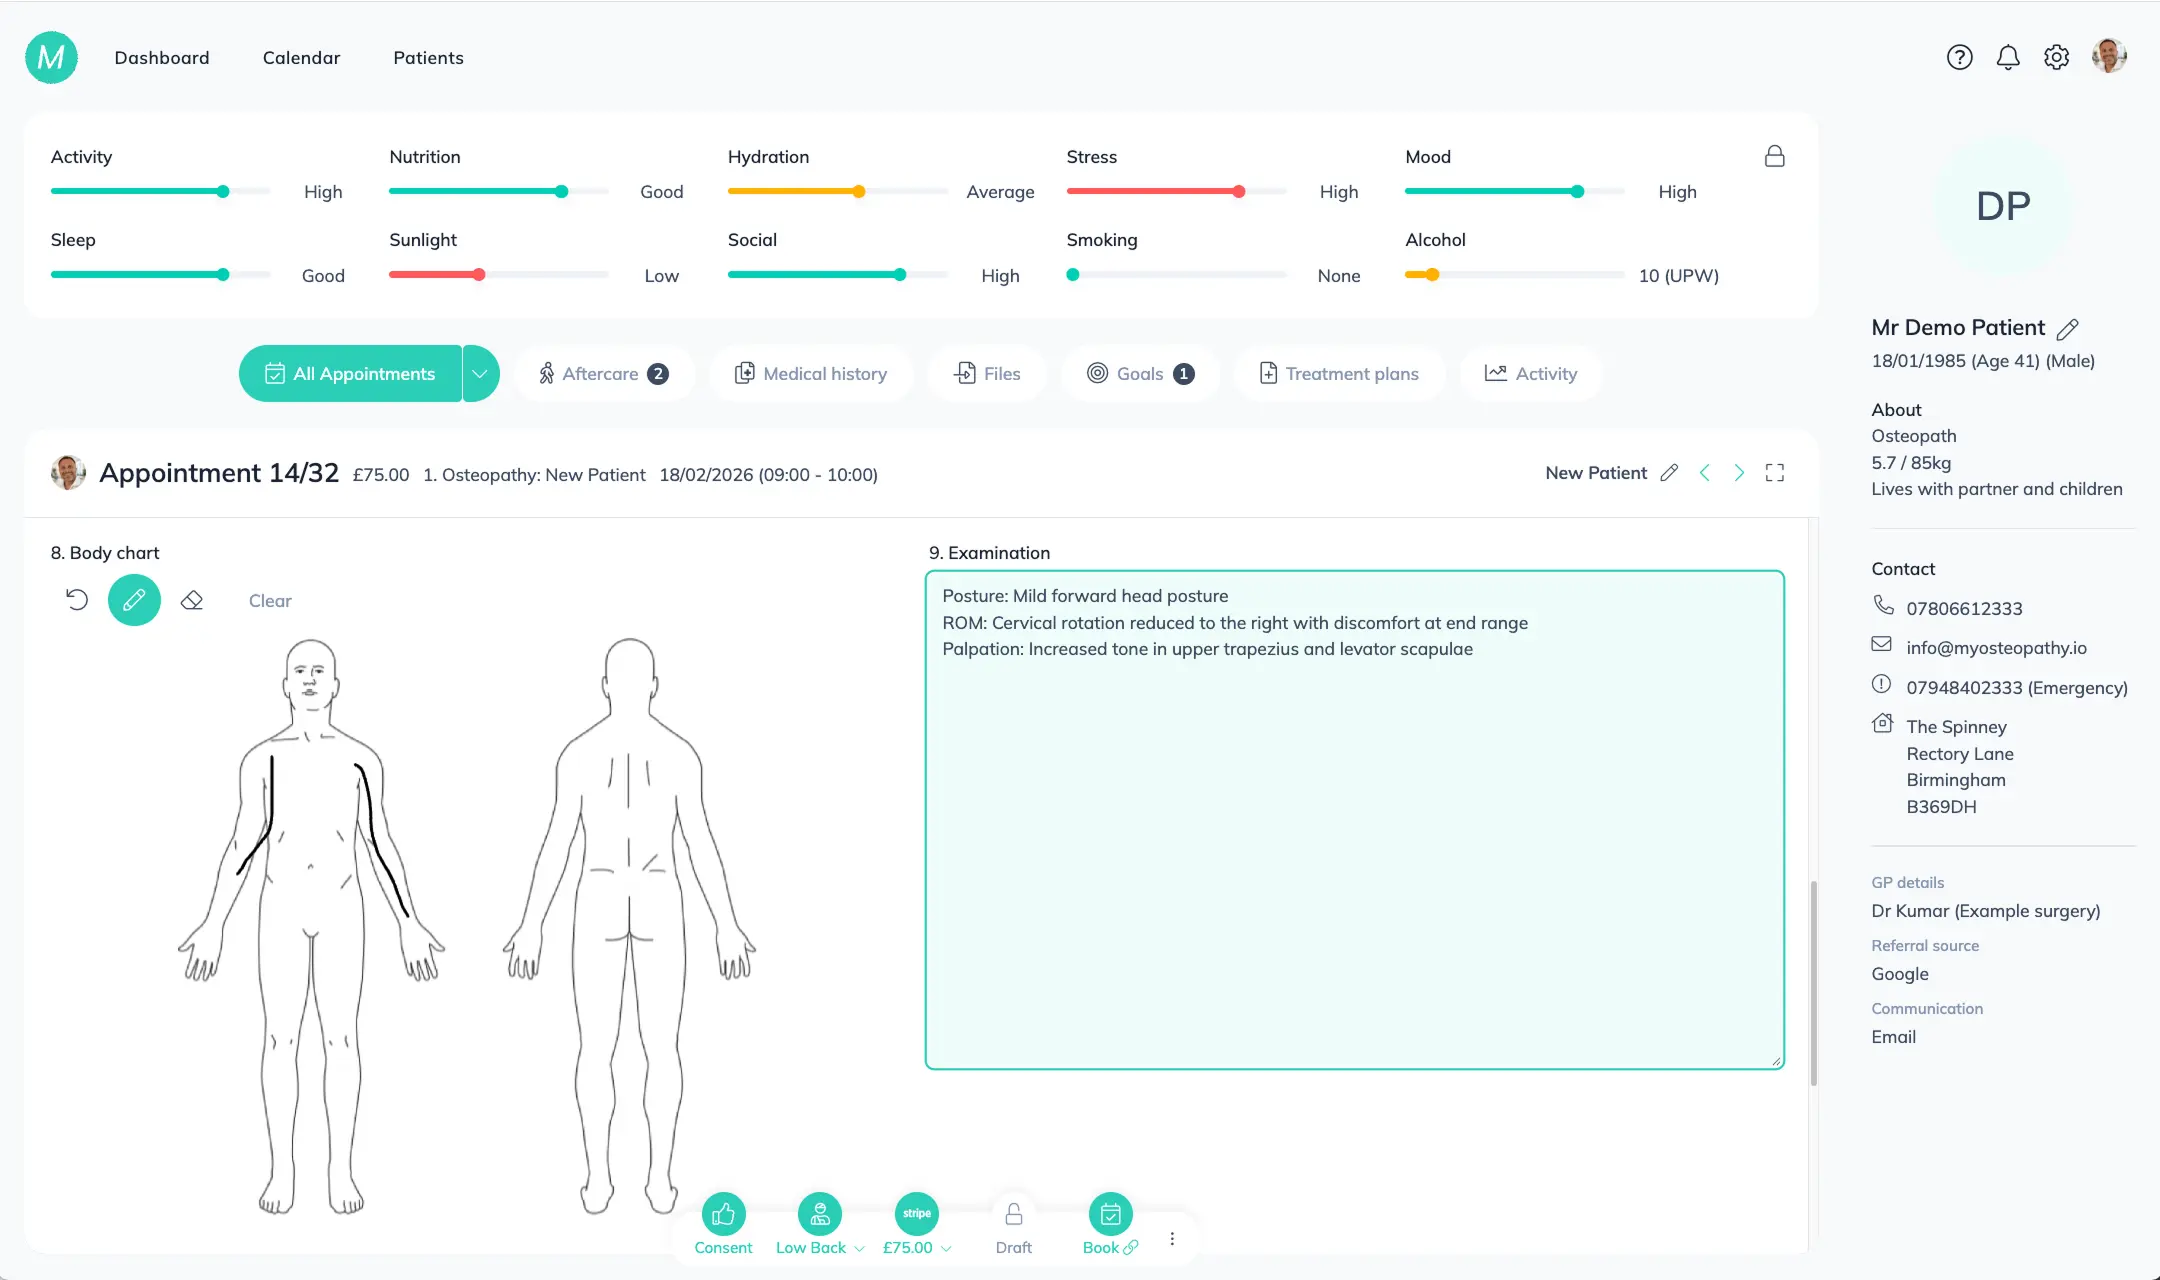The image size is (2160, 1280).
Task: Select the pencil drawing tool on body chart
Action: tap(134, 600)
